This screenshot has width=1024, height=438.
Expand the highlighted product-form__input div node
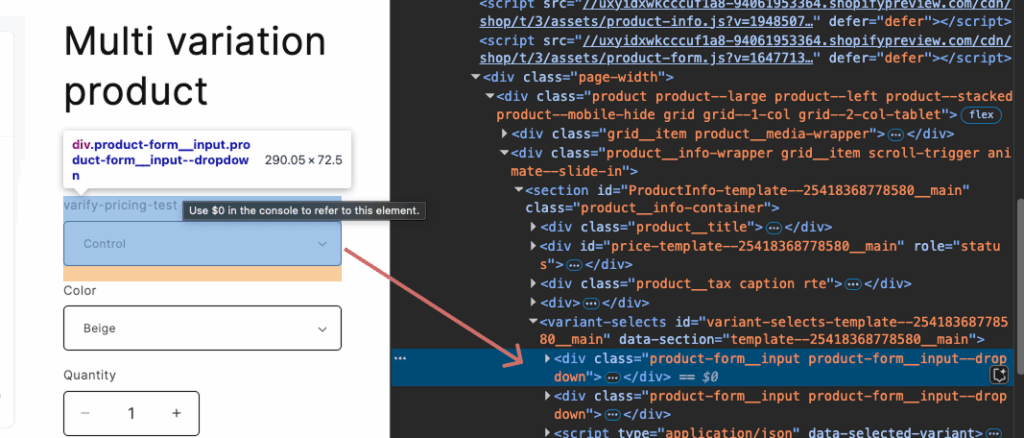[x=547, y=358]
